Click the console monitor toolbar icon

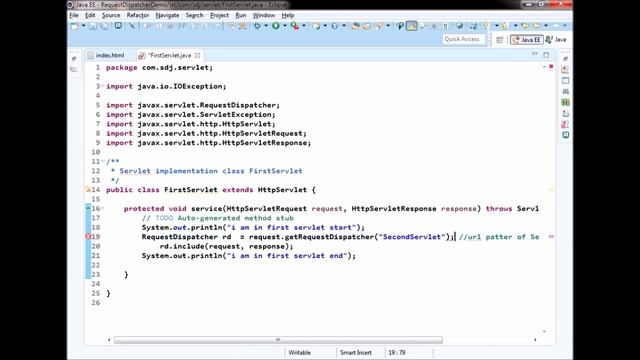pyautogui.click(x=118, y=26)
